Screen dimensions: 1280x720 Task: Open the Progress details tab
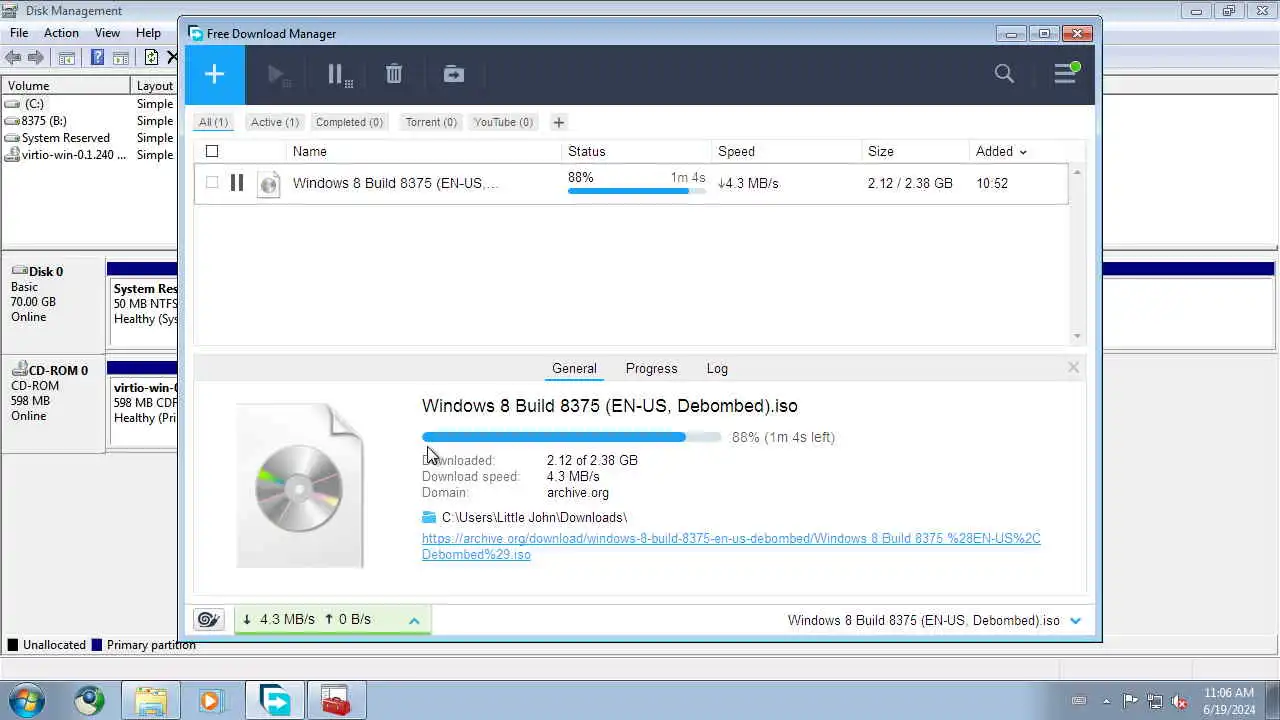click(652, 368)
